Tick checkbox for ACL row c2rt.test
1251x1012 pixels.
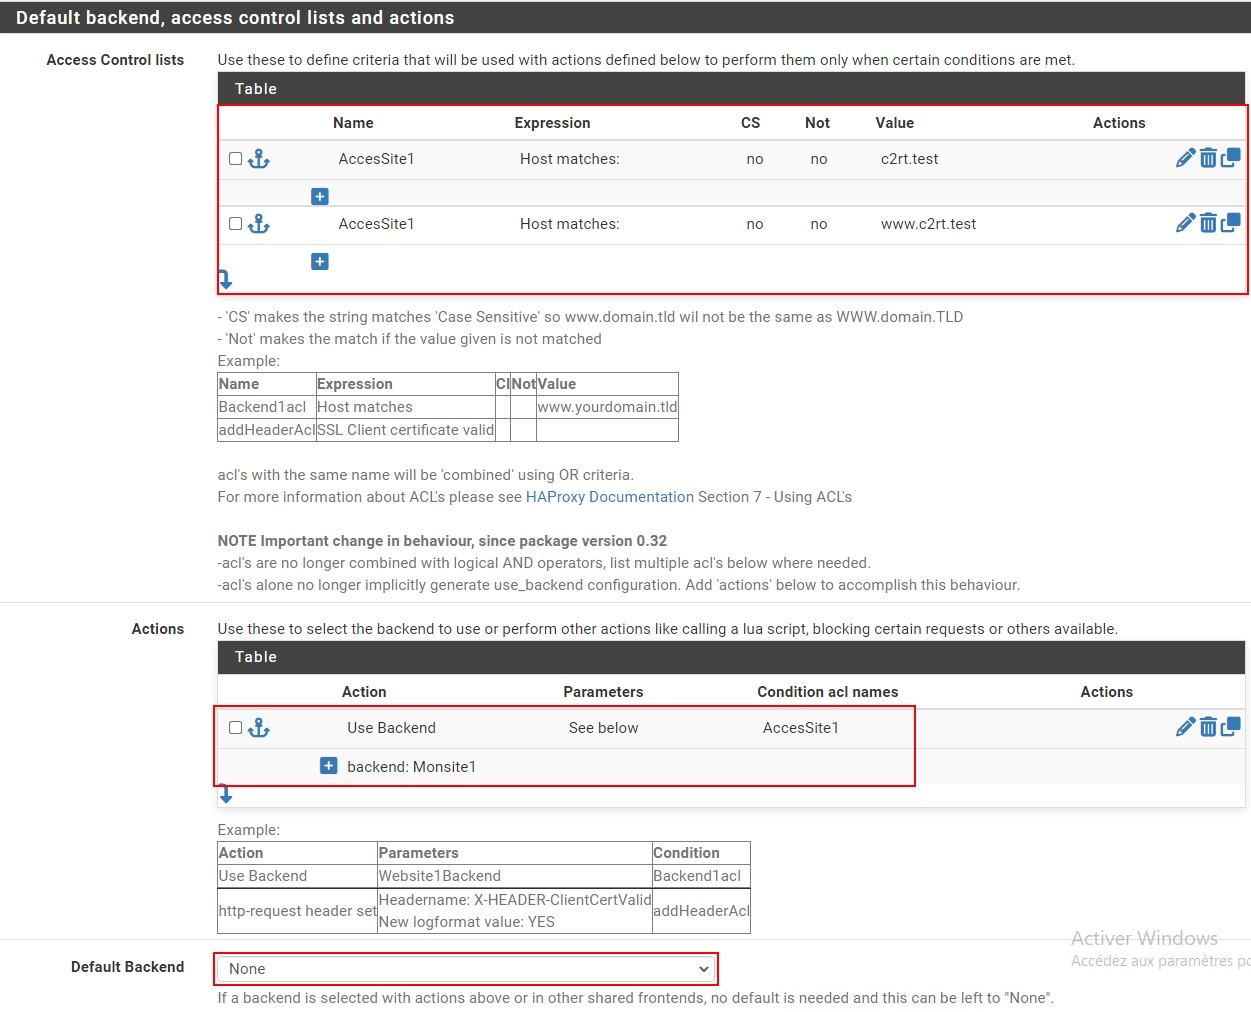(236, 159)
